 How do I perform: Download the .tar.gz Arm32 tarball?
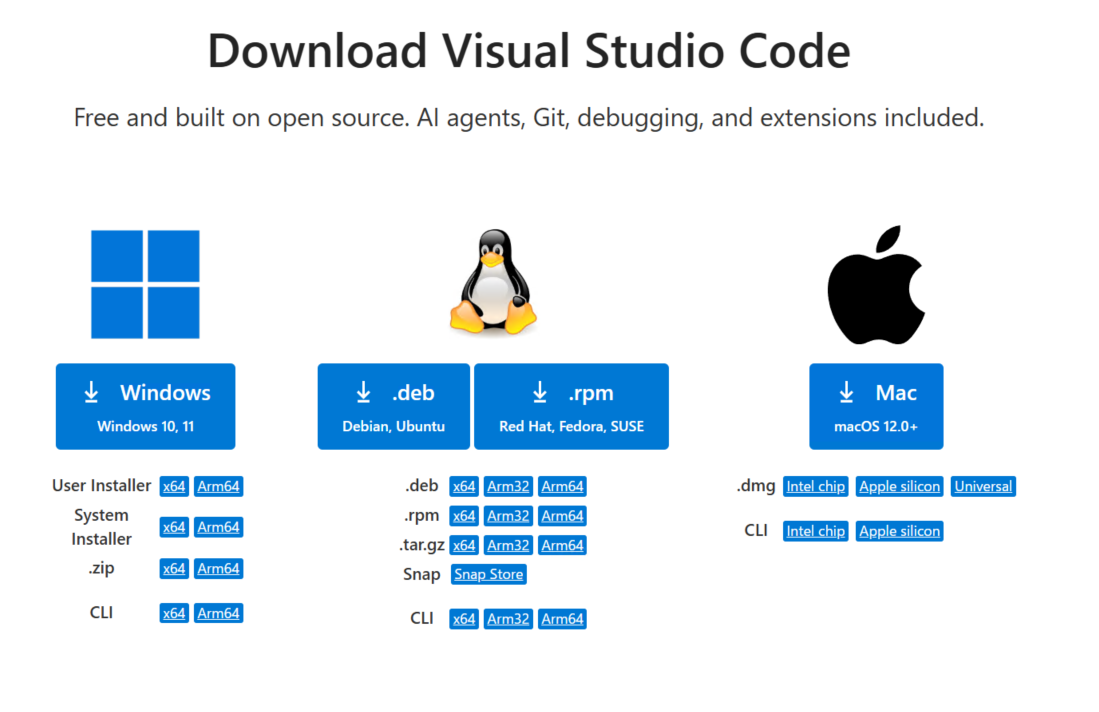pyautogui.click(x=508, y=545)
